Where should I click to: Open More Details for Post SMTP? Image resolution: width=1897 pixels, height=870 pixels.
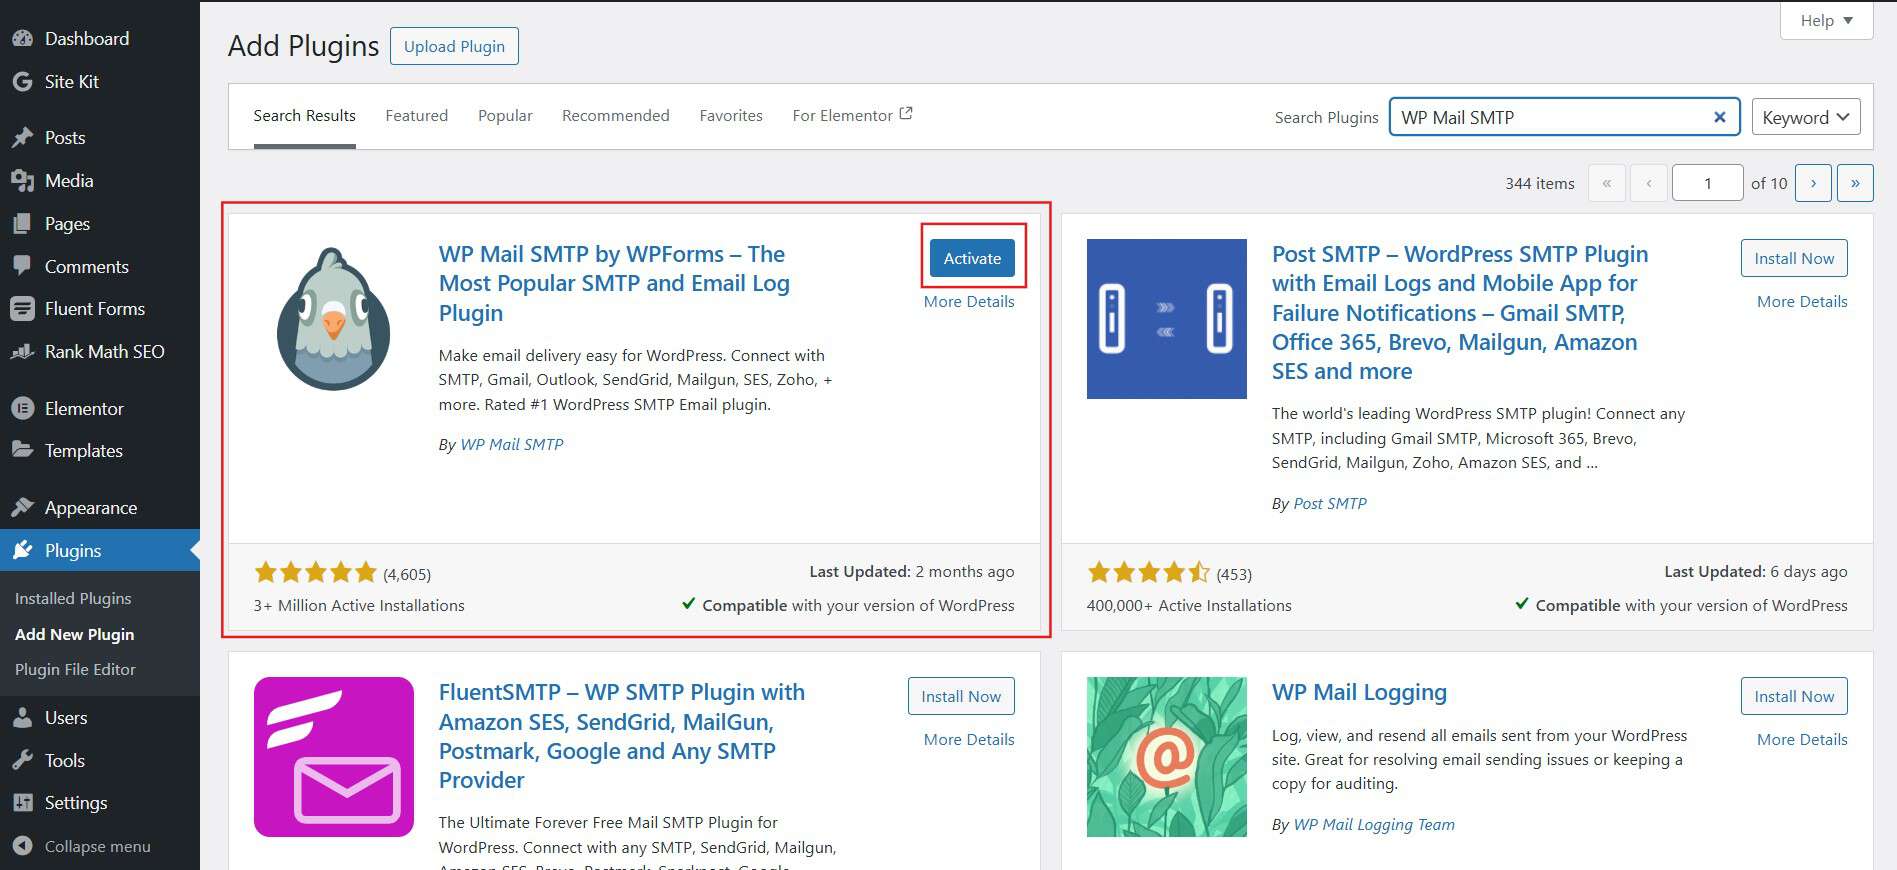coord(1802,302)
